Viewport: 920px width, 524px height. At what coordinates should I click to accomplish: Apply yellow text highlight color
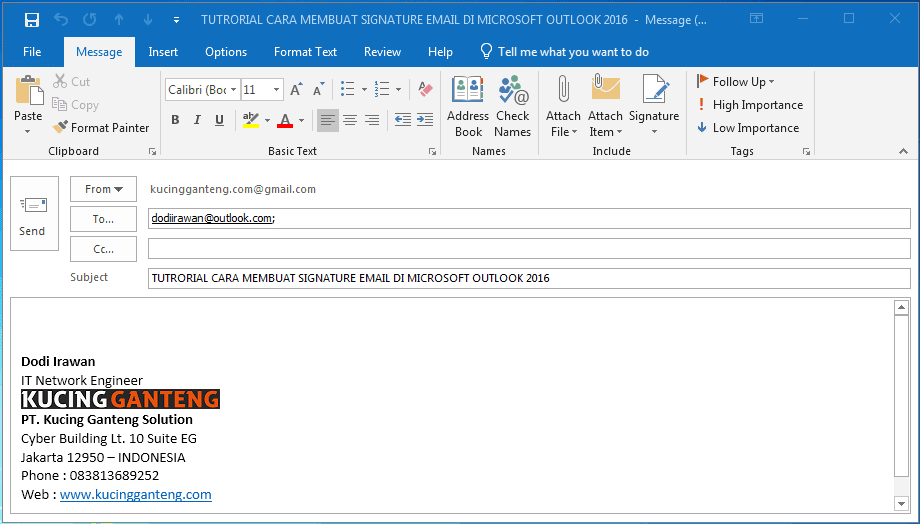(x=251, y=120)
